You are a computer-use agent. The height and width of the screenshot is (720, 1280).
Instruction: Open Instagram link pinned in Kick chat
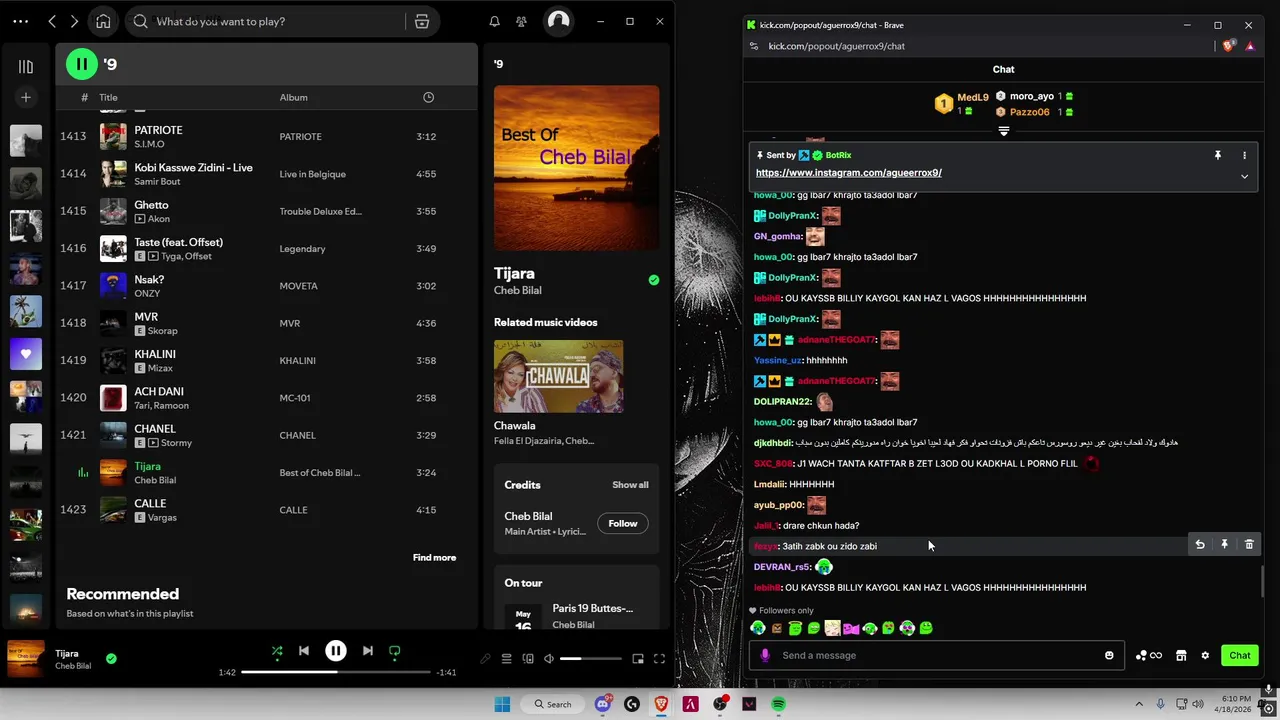pos(848,173)
